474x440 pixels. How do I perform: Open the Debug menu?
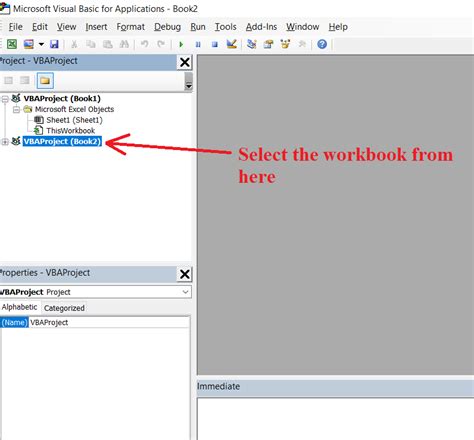pos(167,27)
